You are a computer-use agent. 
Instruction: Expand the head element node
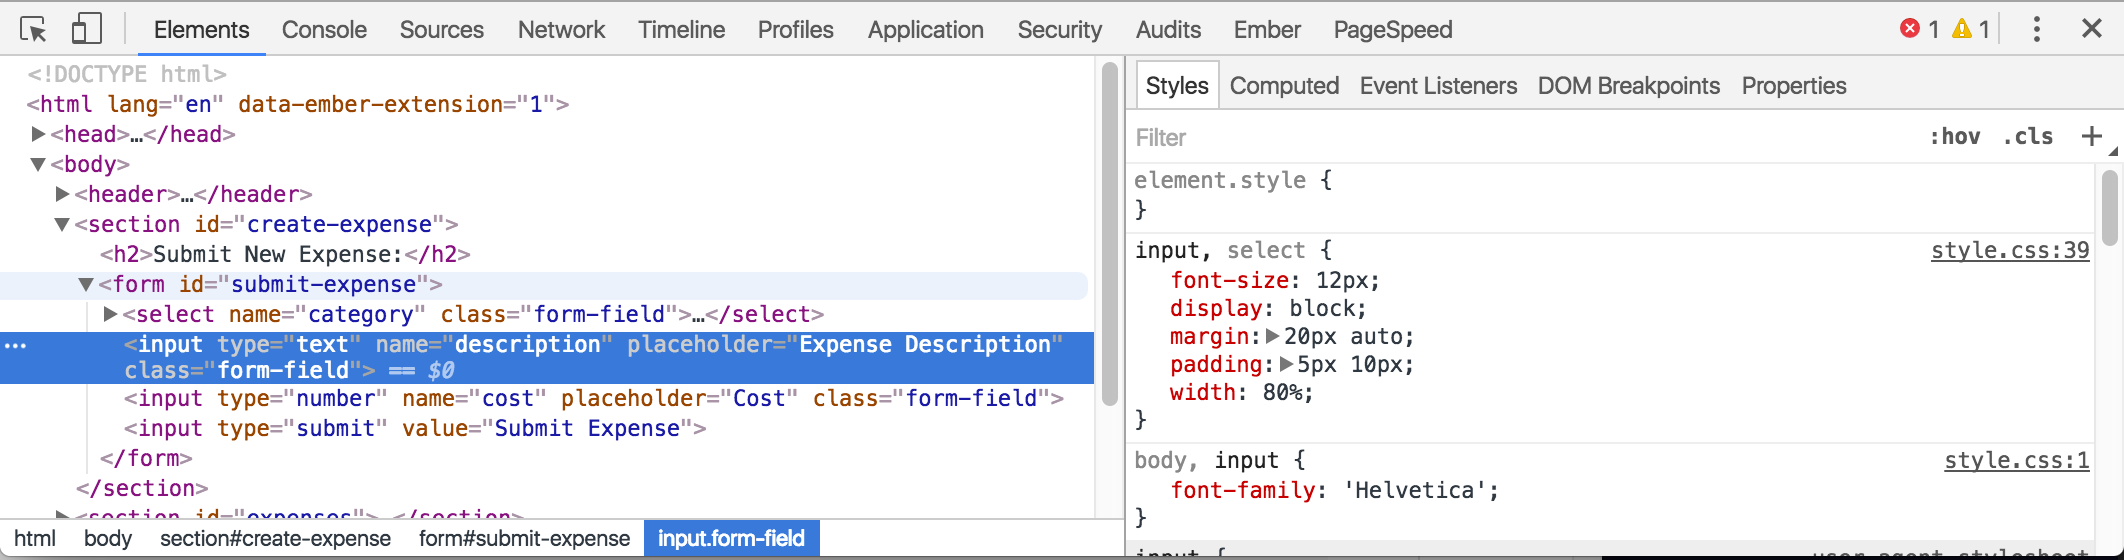pyautogui.click(x=38, y=134)
